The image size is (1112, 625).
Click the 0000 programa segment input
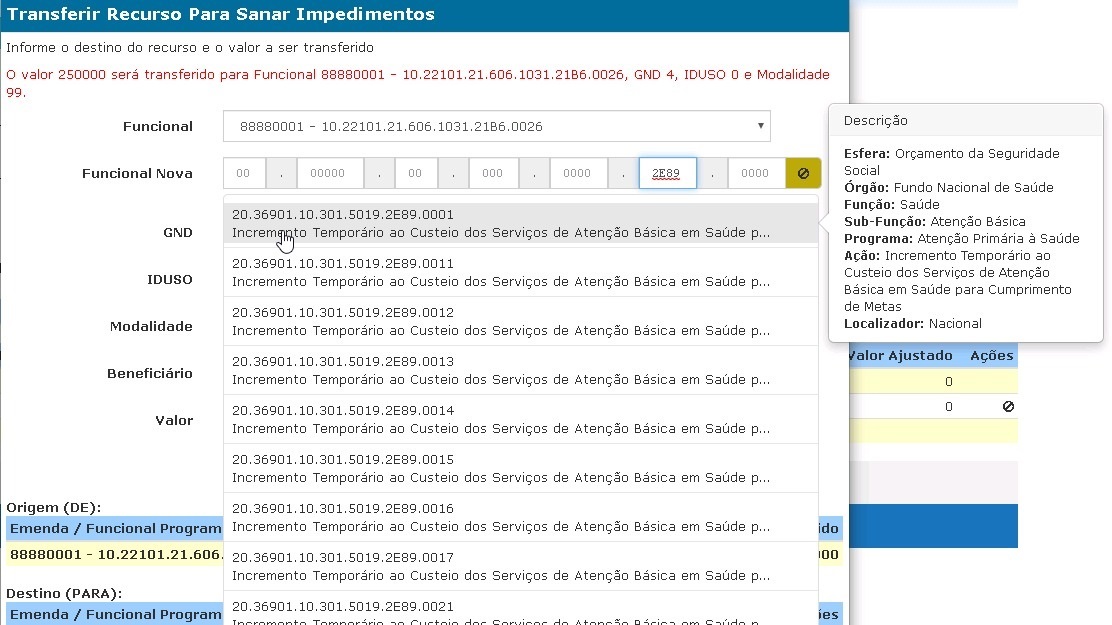(x=578, y=172)
